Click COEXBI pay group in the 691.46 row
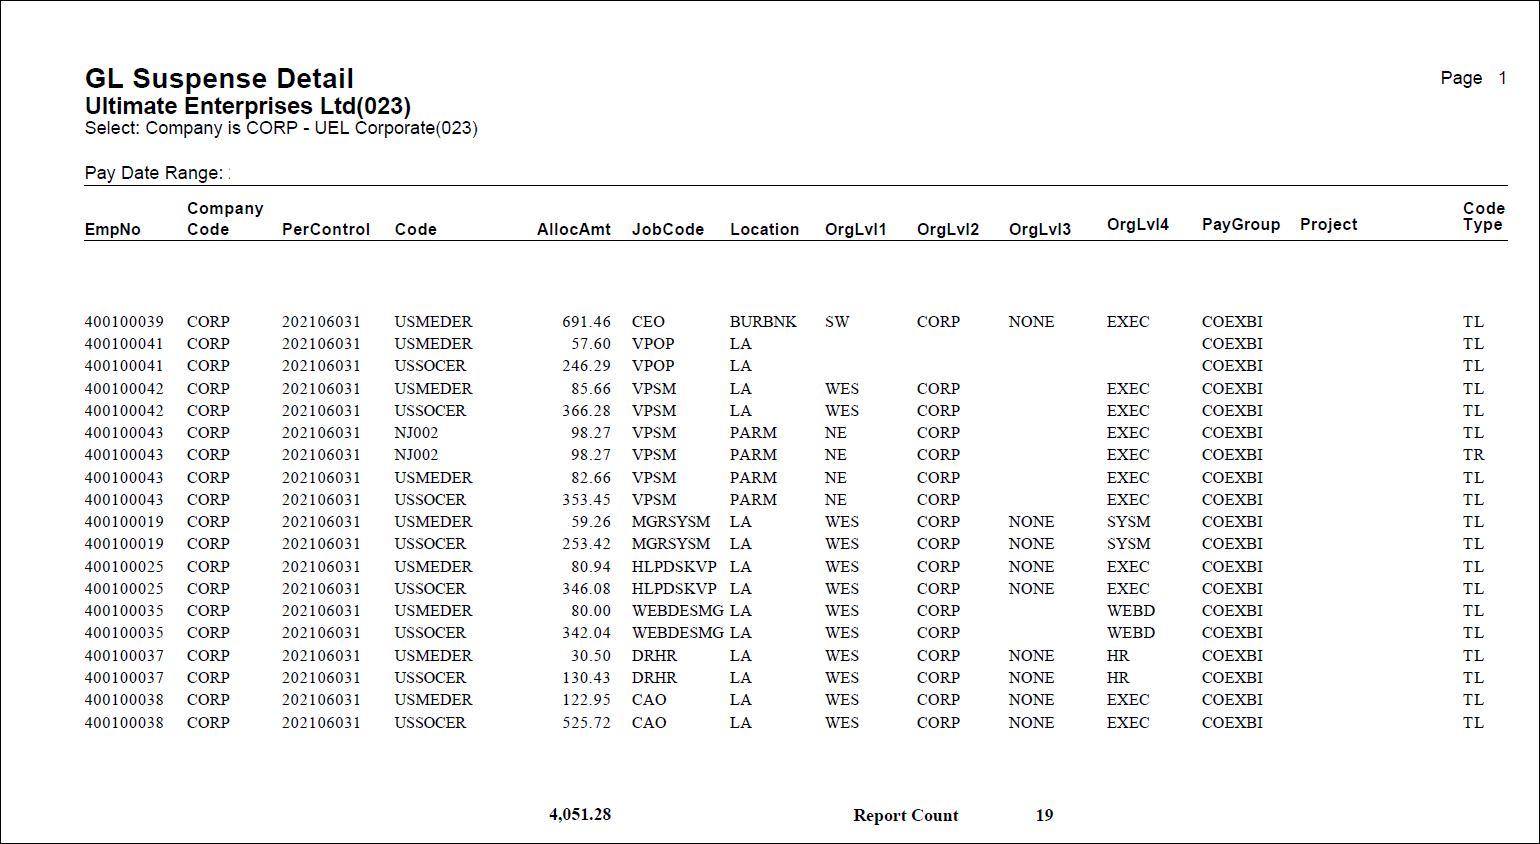1540x844 pixels. tap(1232, 322)
